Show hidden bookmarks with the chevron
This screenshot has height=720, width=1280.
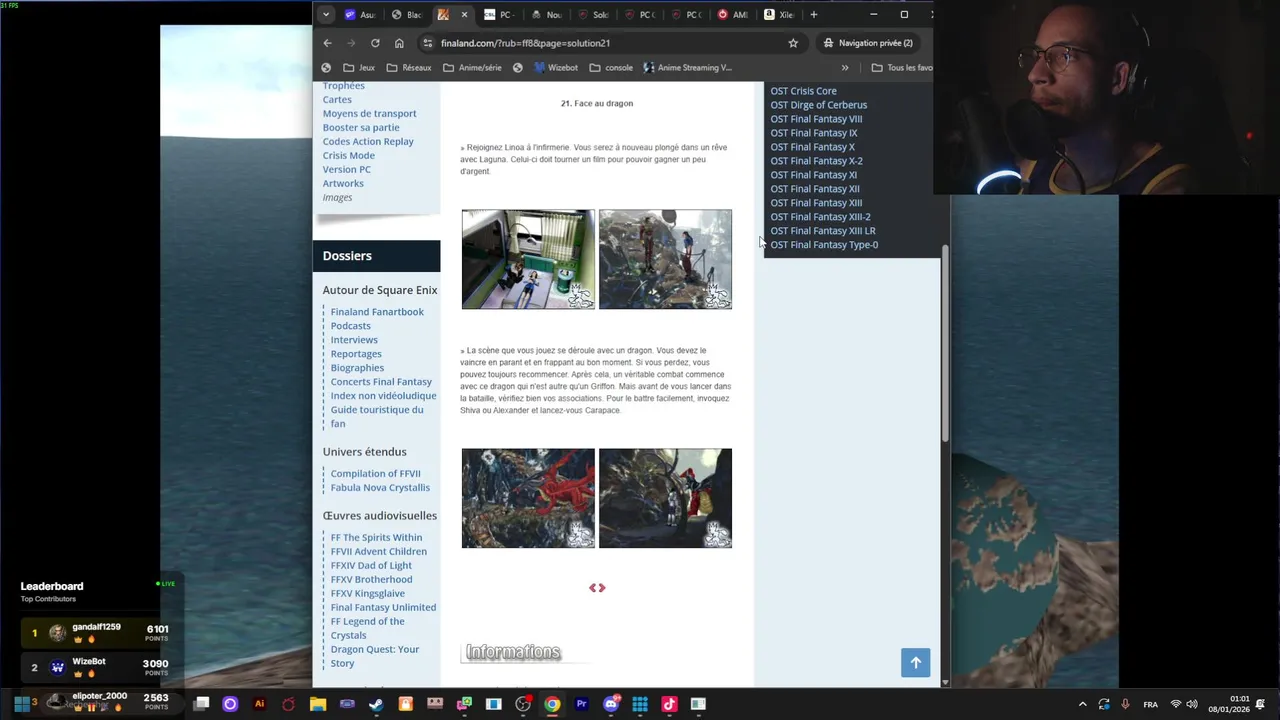(x=845, y=68)
